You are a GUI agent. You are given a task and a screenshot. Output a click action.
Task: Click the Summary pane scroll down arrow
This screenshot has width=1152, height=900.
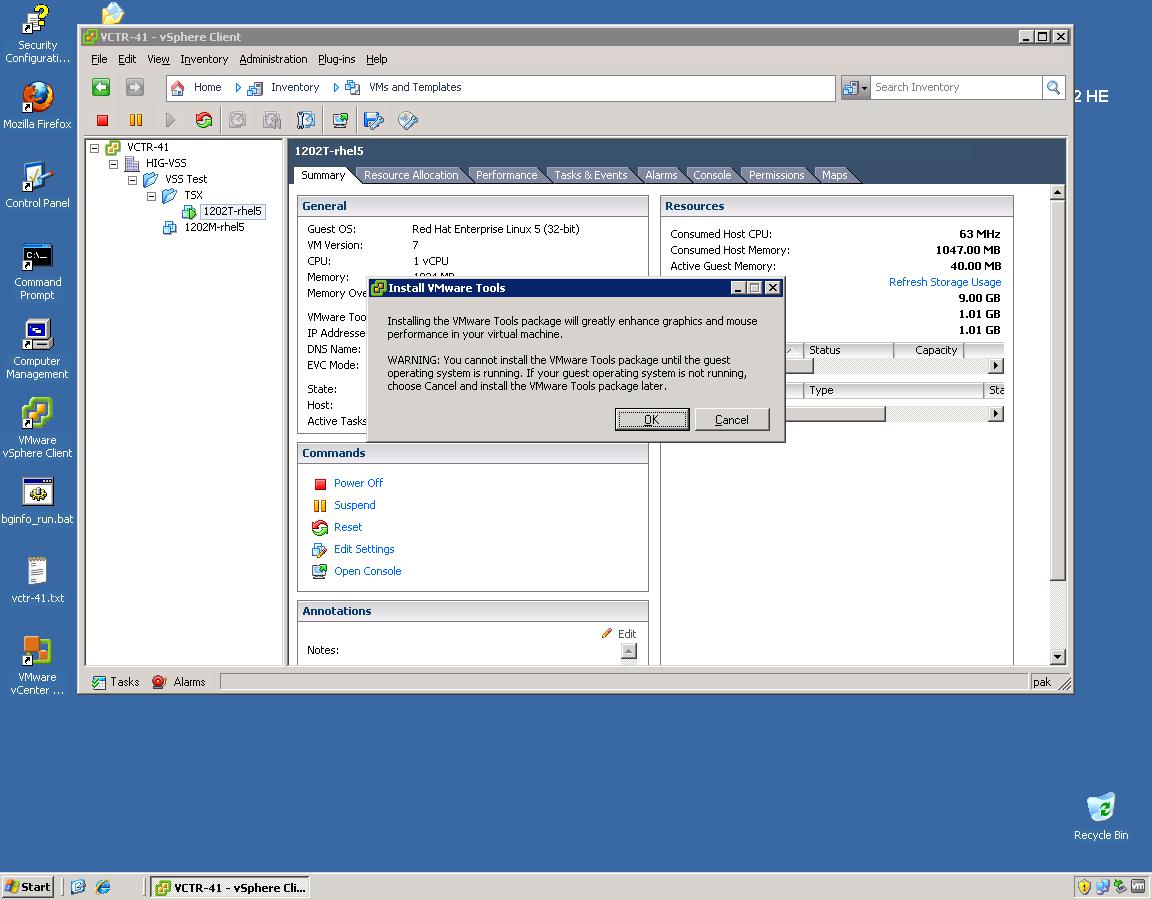[x=1057, y=658]
